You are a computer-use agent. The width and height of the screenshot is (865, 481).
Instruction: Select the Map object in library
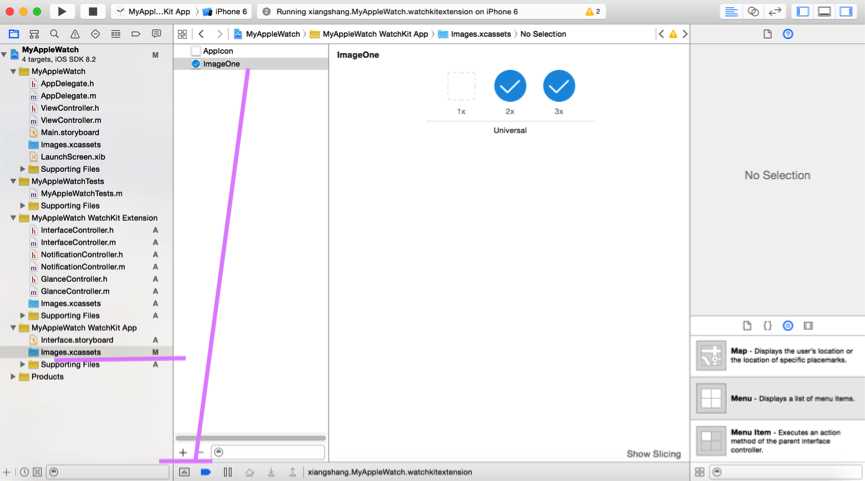tap(777, 356)
